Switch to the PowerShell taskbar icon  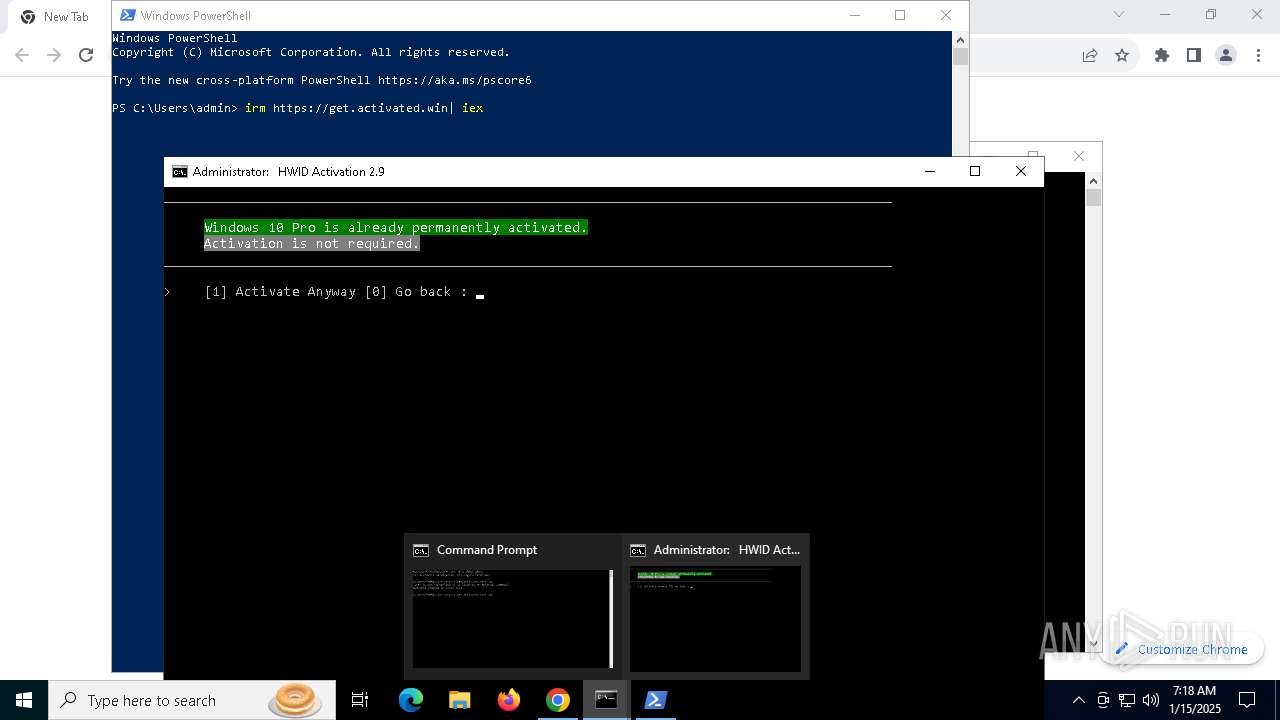coord(655,700)
